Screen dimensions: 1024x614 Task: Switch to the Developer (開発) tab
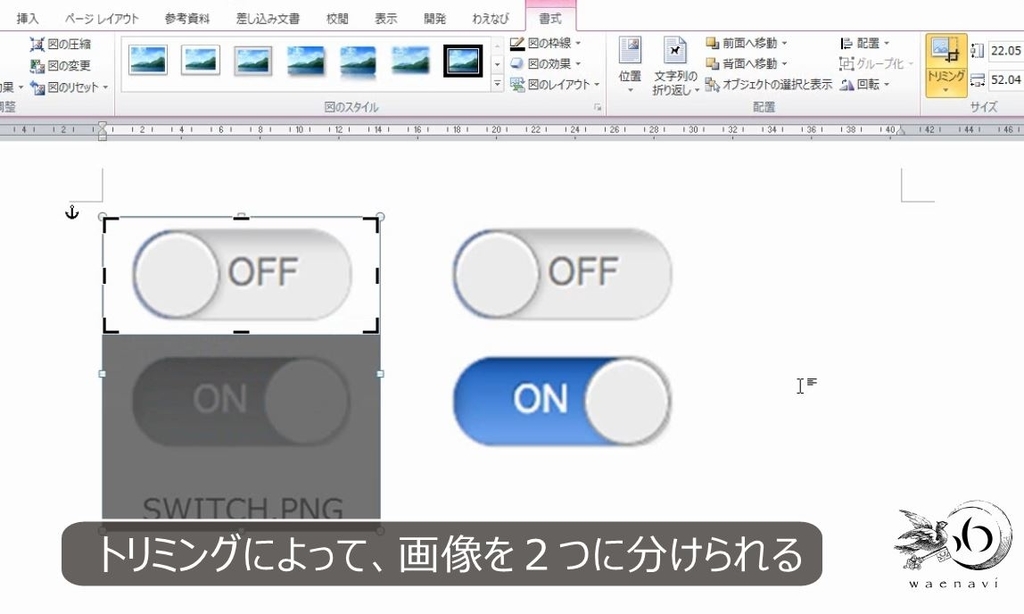(435, 18)
